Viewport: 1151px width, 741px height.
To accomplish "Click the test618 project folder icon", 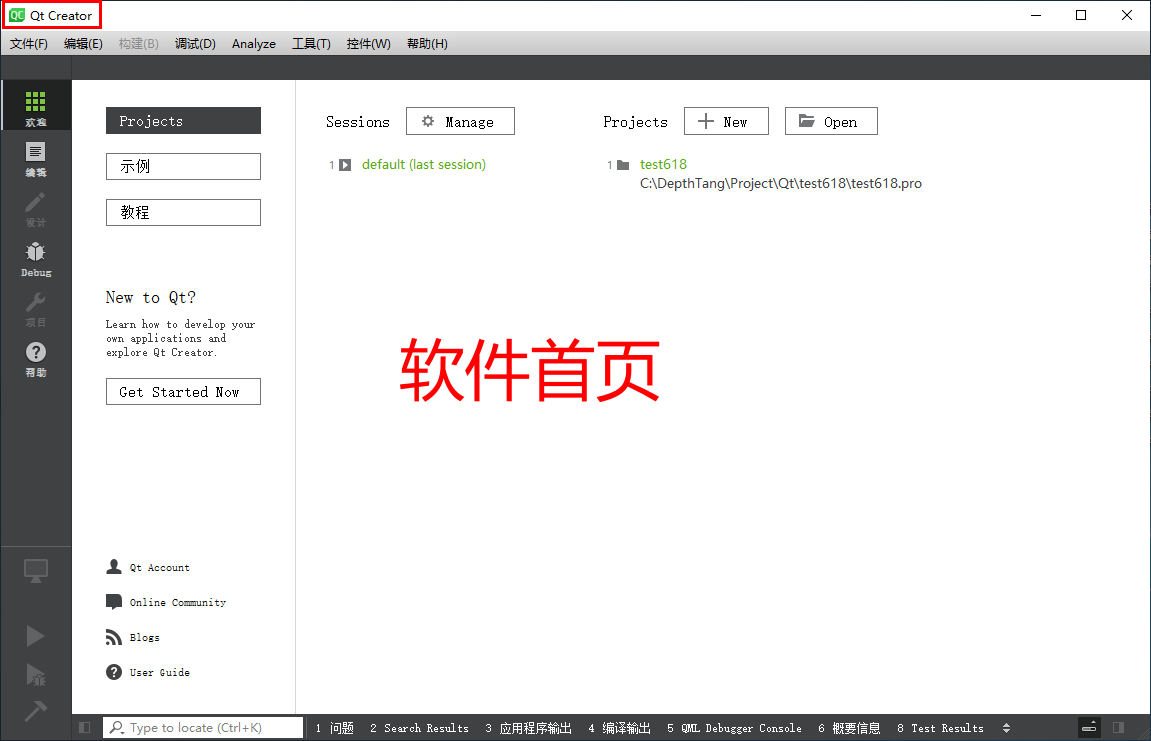I will coord(623,165).
